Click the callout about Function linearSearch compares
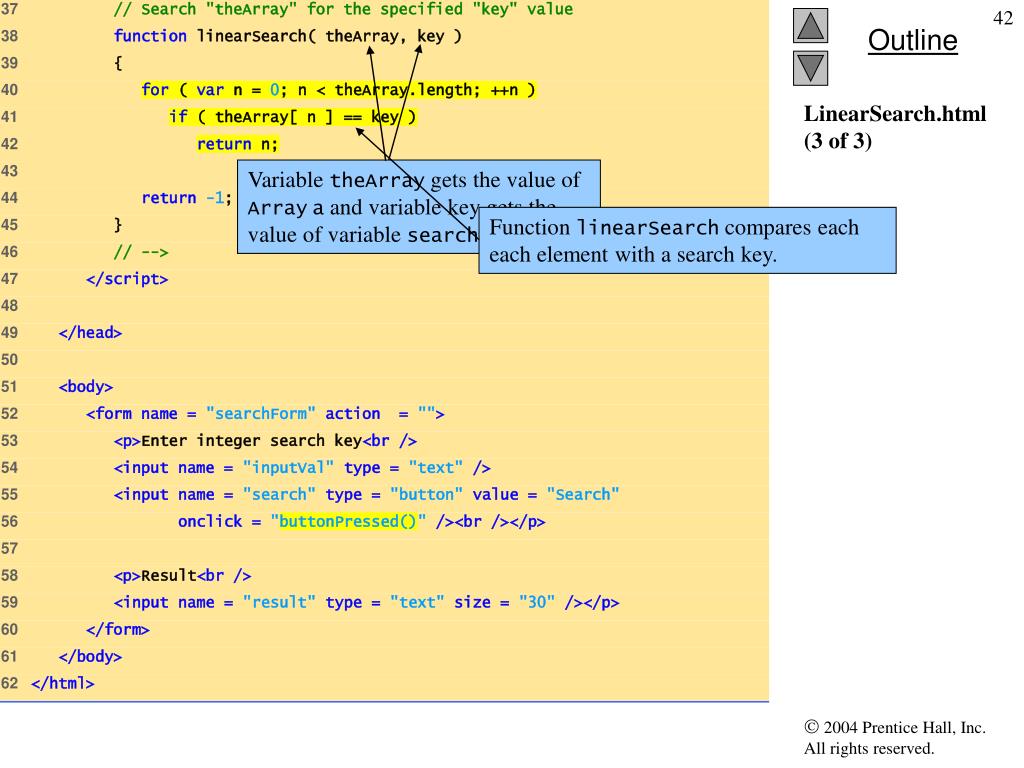Viewport: 1024px width, 768px height. [x=687, y=240]
